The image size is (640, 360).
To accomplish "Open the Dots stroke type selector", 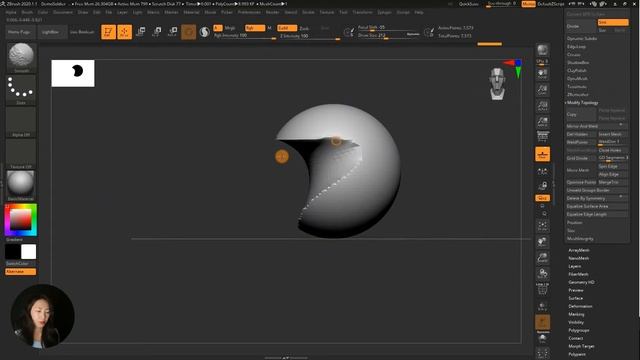I will tap(21, 89).
